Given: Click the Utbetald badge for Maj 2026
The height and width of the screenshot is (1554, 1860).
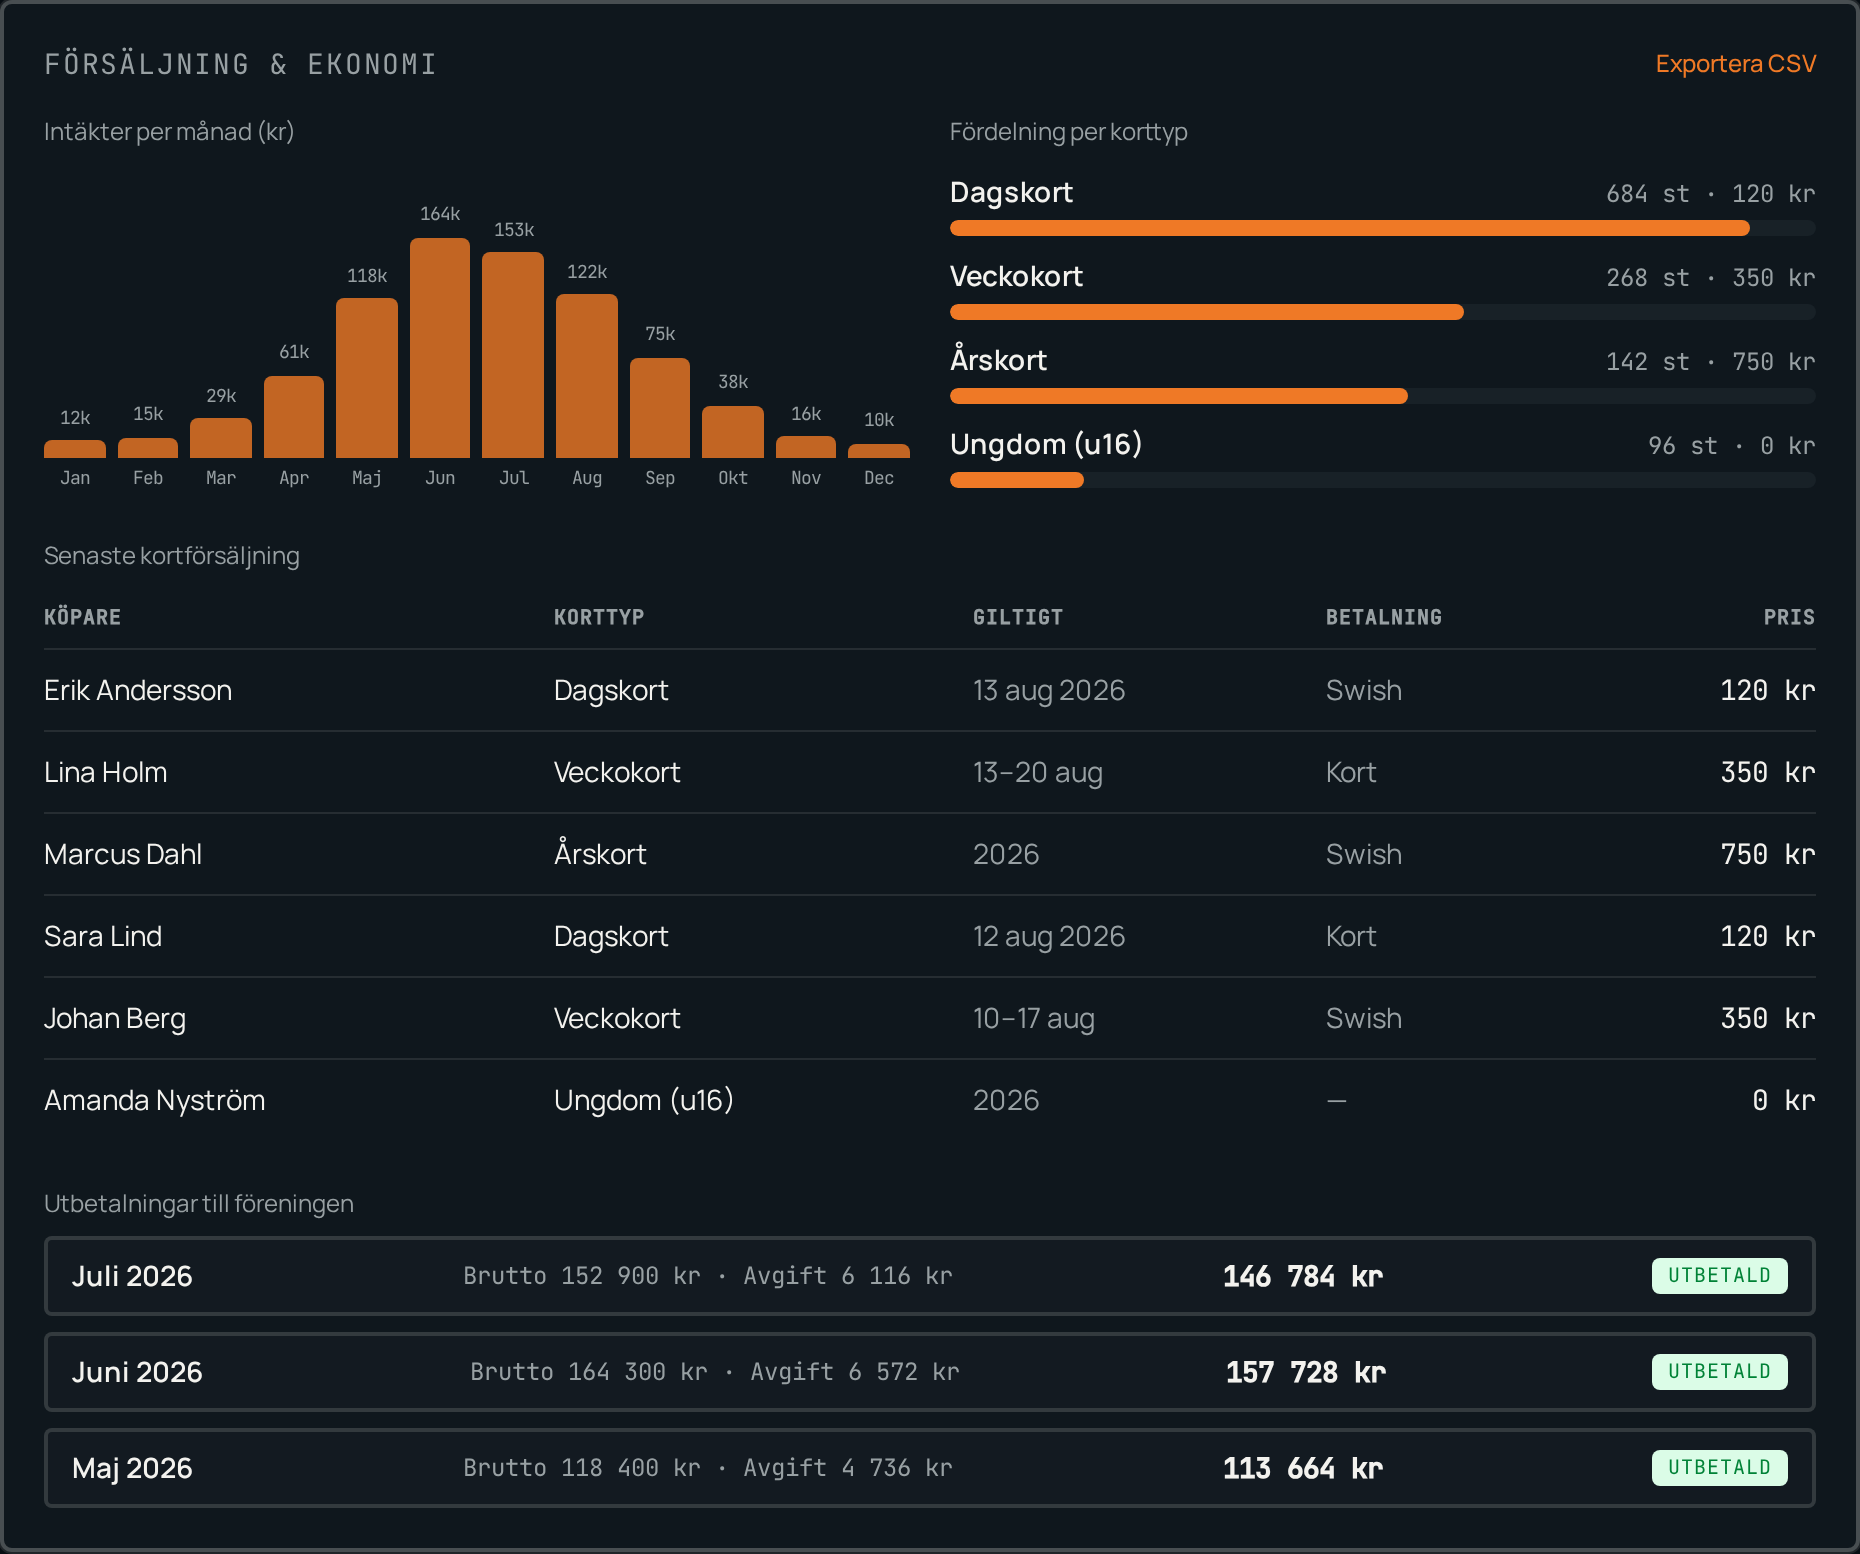Looking at the screenshot, I should point(1720,1468).
